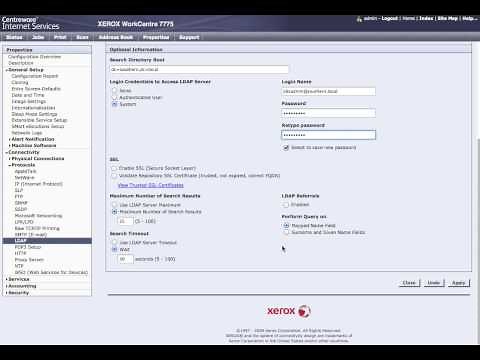Viewport: 480px width, 360px height.
Task: Select Use LDAP Server Timeout option
Action: (x=115, y=242)
